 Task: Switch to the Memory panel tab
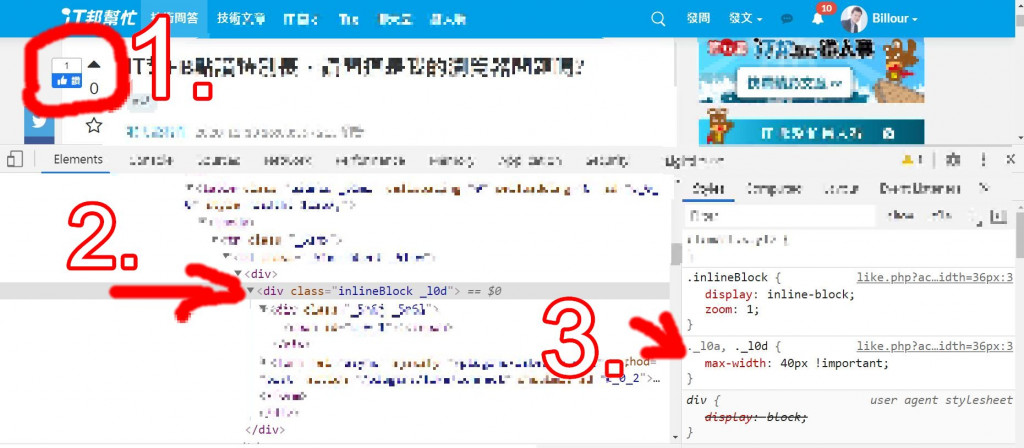coord(451,160)
